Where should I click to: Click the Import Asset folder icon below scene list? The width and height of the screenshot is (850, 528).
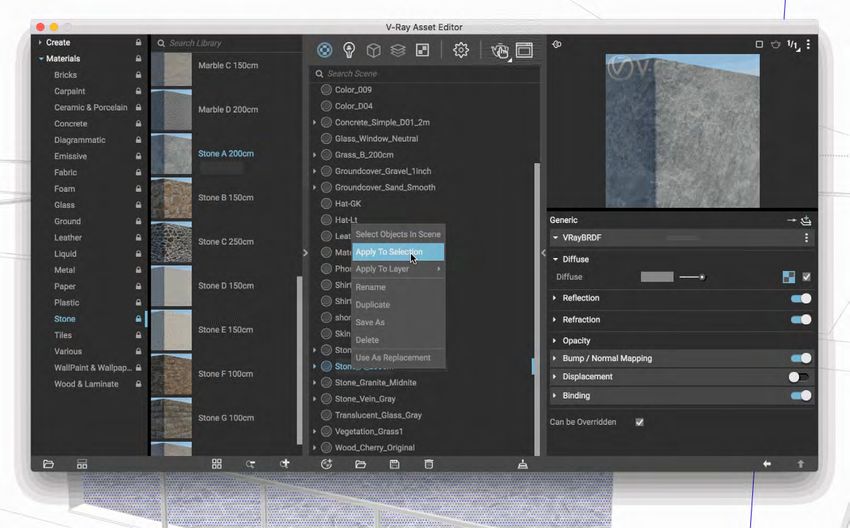click(x=360, y=464)
